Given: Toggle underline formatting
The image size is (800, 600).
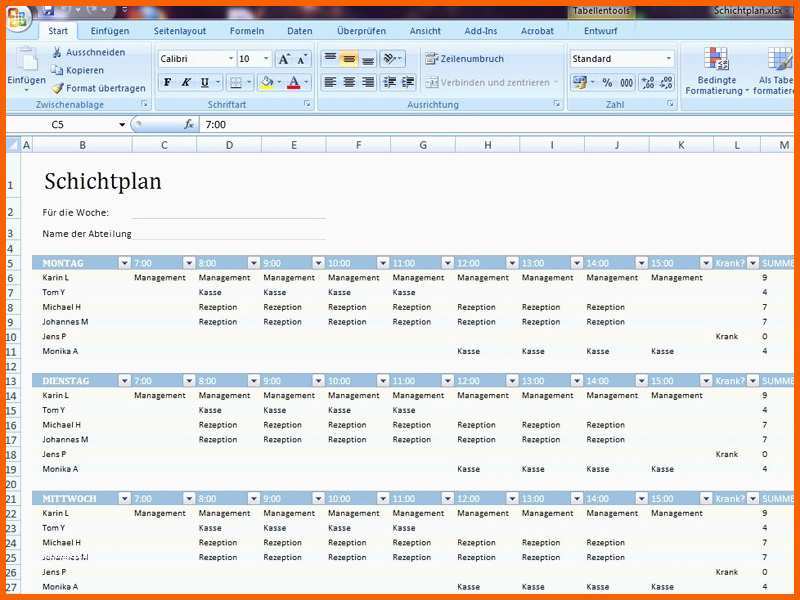Looking at the screenshot, I should pos(205,83).
